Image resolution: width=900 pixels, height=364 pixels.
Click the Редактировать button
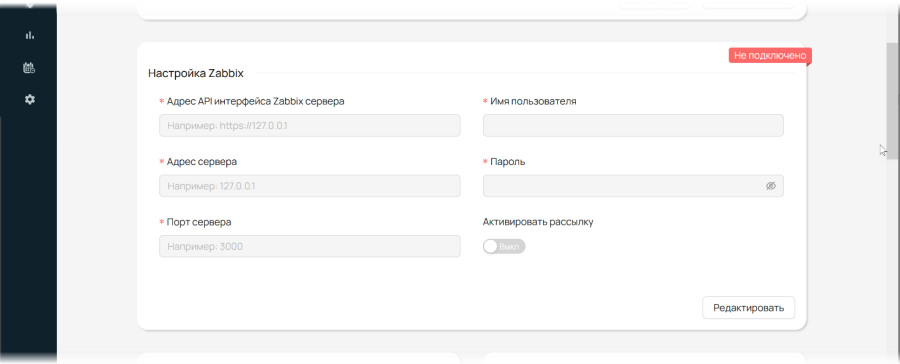[748, 308]
